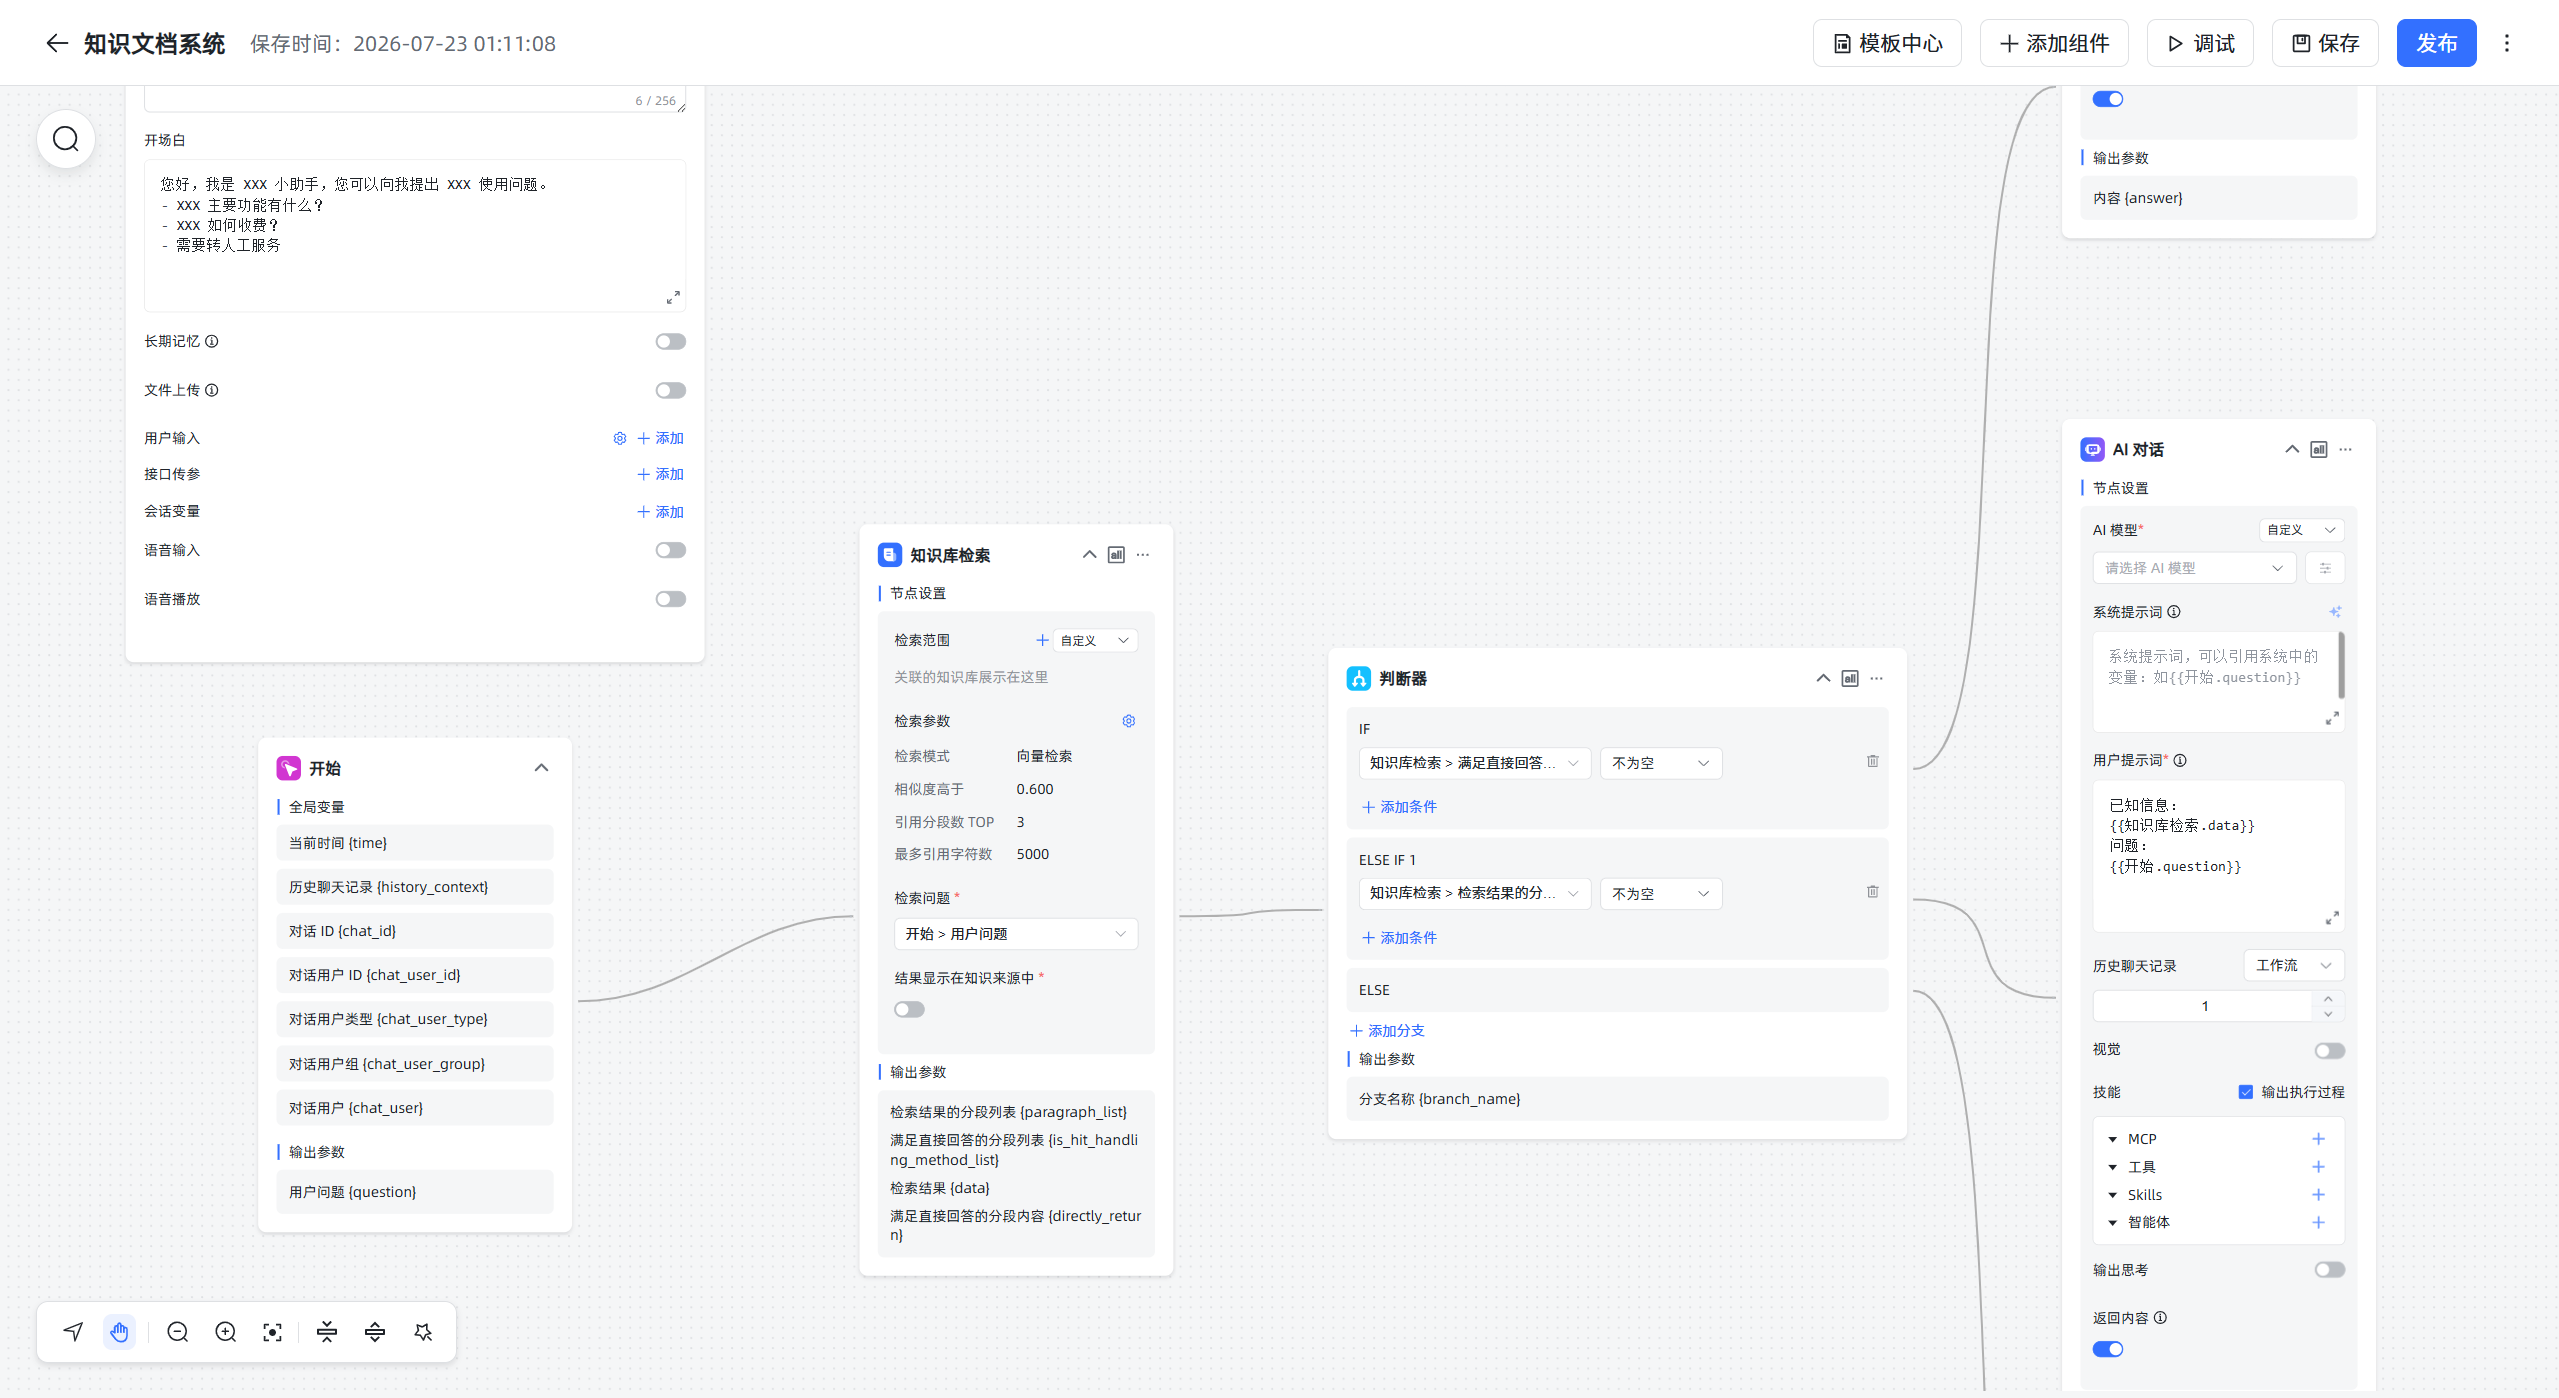Add a knowledge base with the 检索范围 plus

pyautogui.click(x=1042, y=640)
